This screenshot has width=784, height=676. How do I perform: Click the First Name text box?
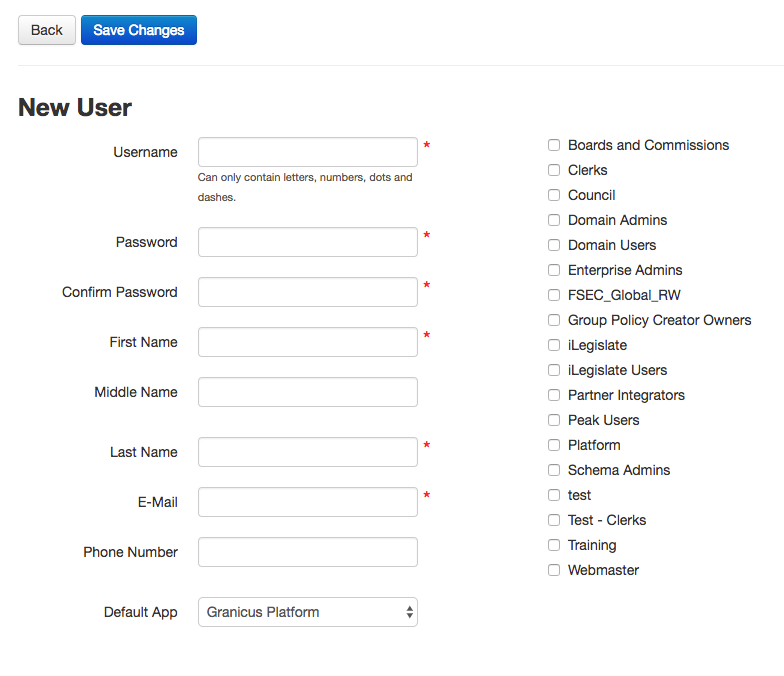308,342
